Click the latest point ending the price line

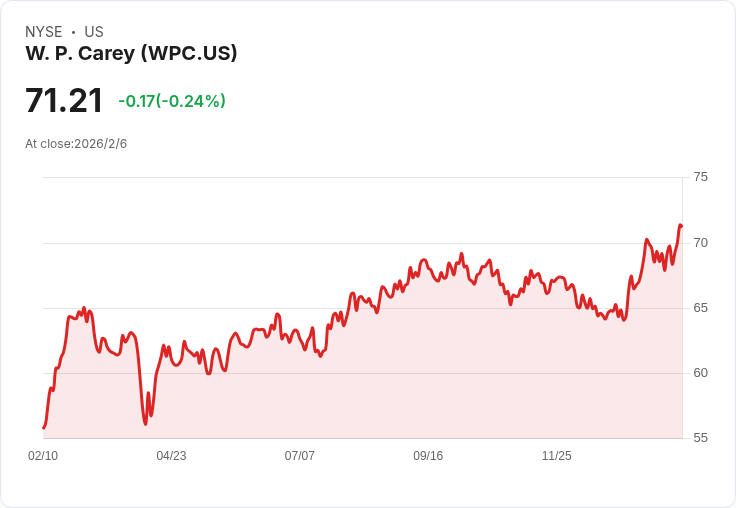[681, 226]
